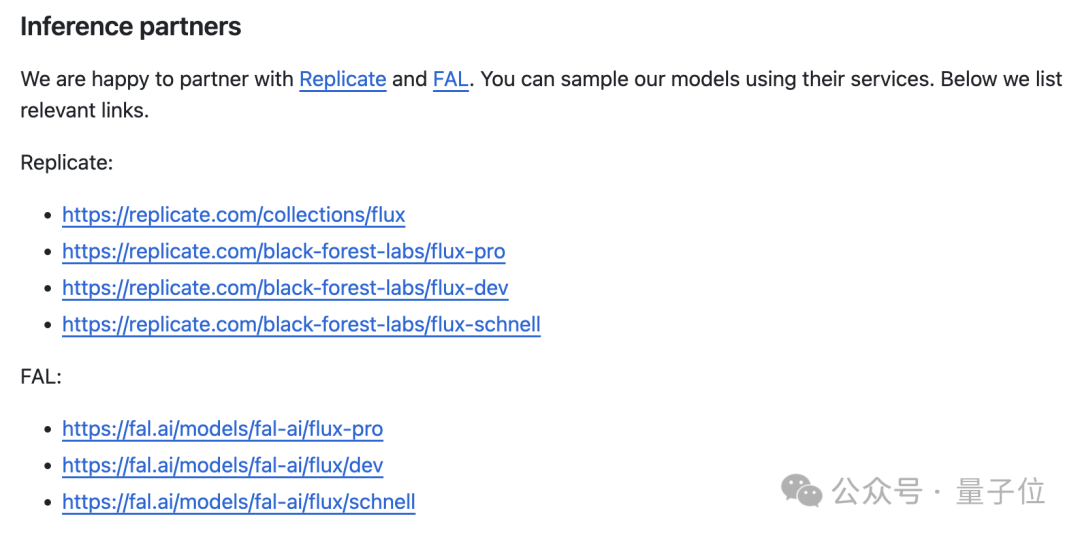1080x535 pixels.
Task: Visit the Replicate black-forest-labs/flux-pro link
Action: pos(284,251)
